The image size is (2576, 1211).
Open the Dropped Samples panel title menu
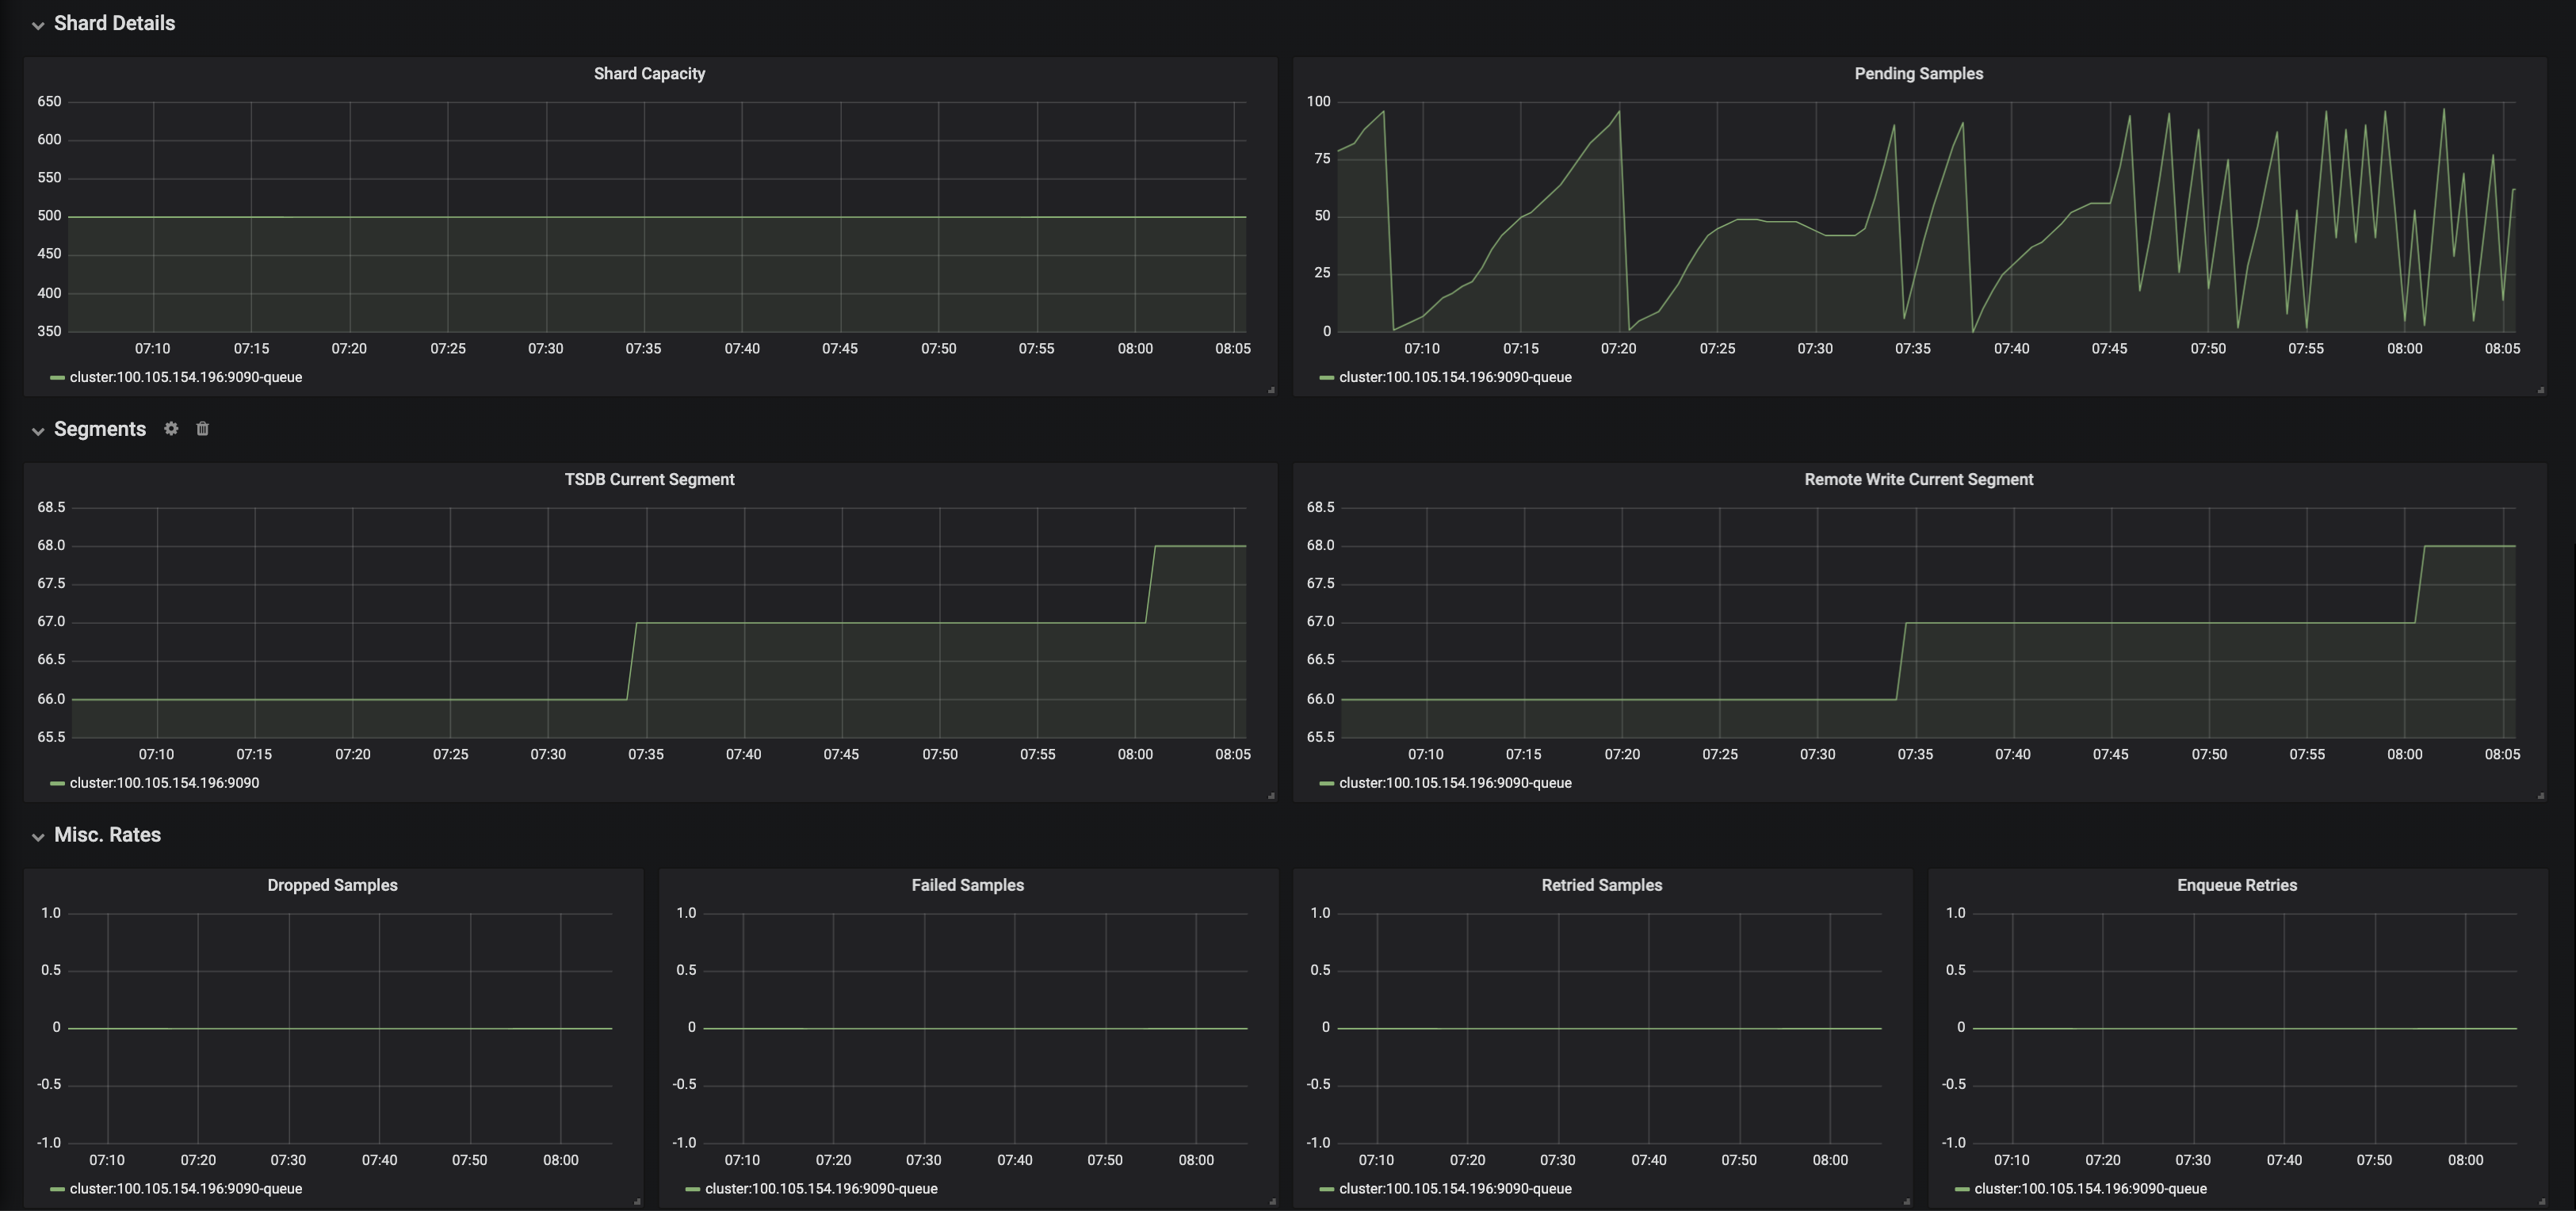(x=332, y=886)
